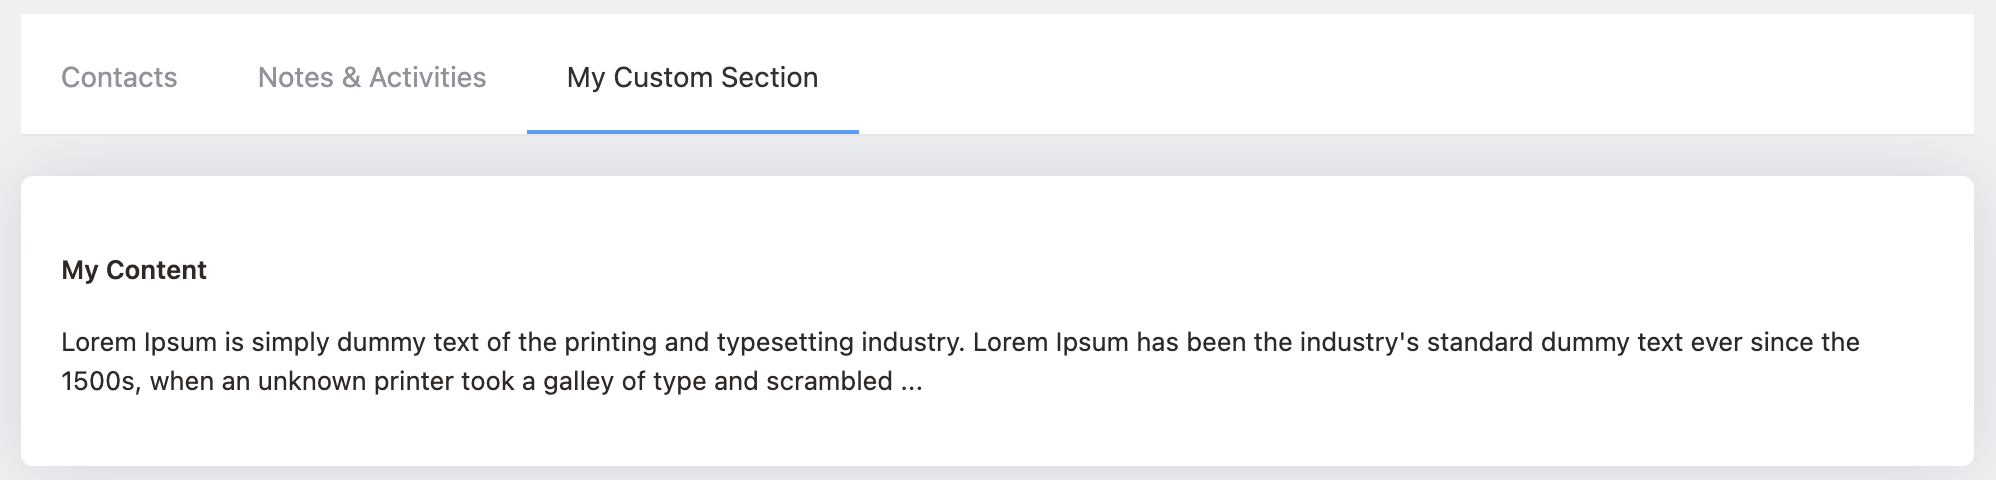Image resolution: width=1996 pixels, height=480 pixels.
Task: Click the word "scrambled" in the paragraph
Action: point(829,382)
